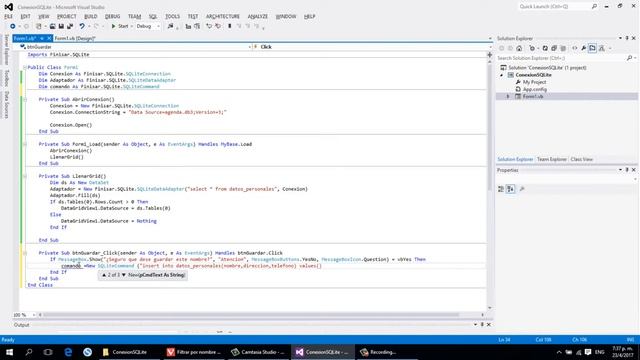The width and height of the screenshot is (640, 360).
Task: Click the Categorized icon in Properties panel
Action: click(x=501, y=189)
